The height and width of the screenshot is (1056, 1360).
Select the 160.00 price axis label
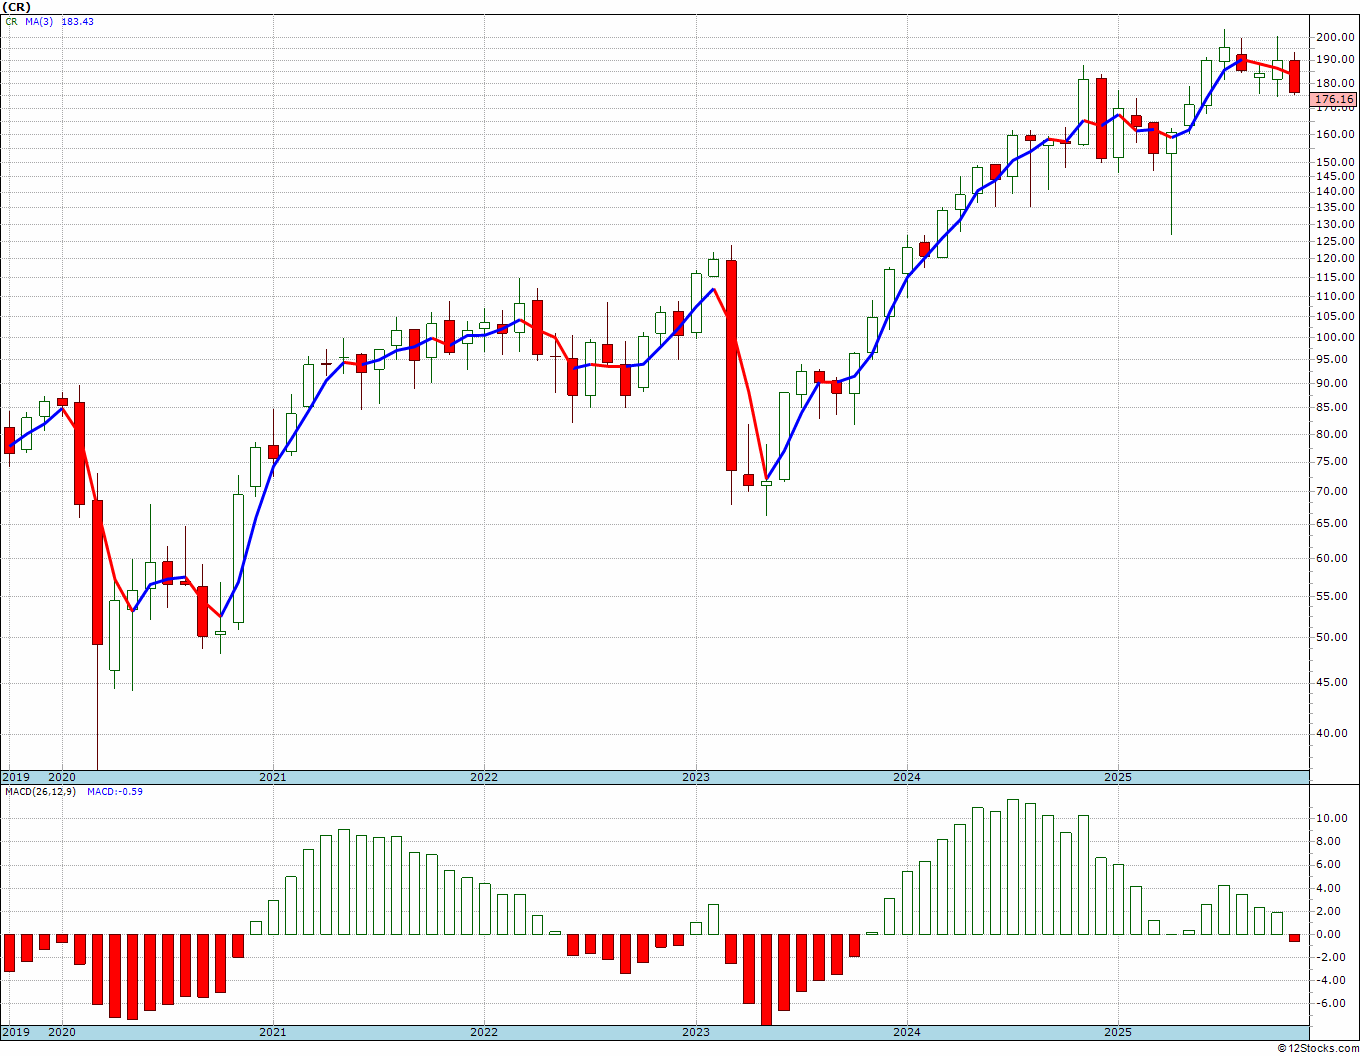(x=1336, y=134)
